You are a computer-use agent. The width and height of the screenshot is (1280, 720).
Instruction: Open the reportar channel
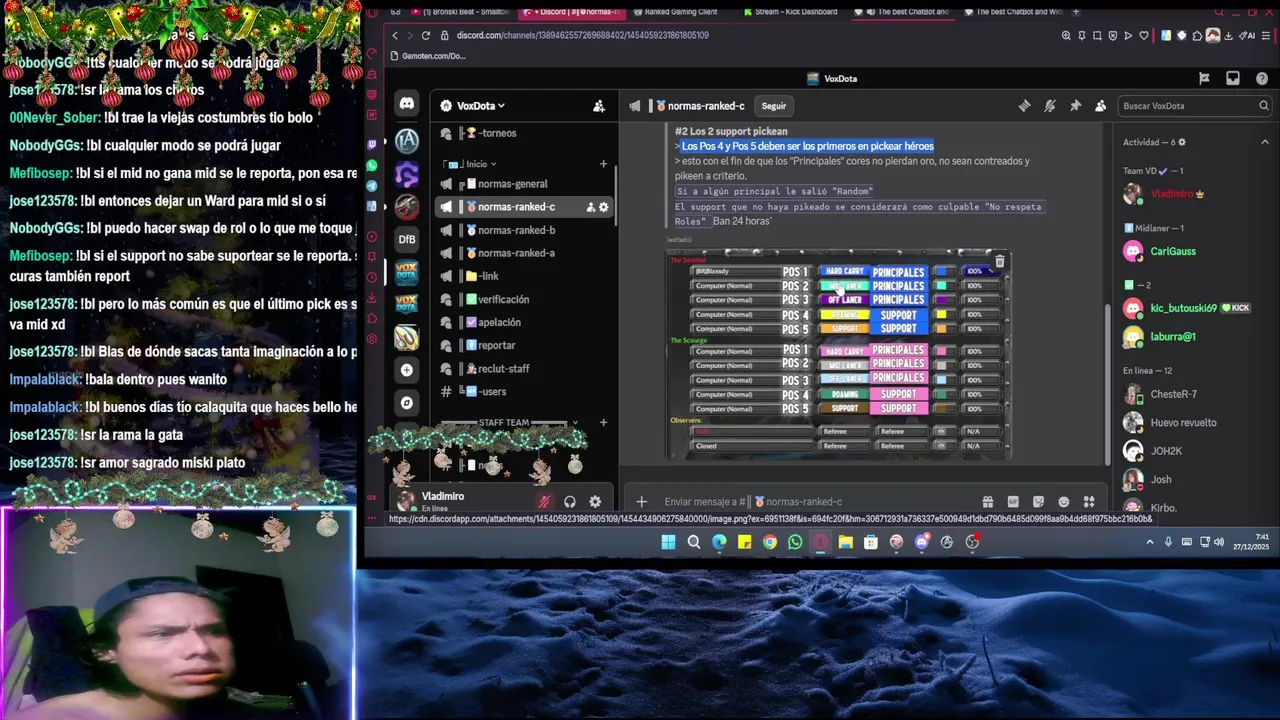pyautogui.click(x=526, y=345)
